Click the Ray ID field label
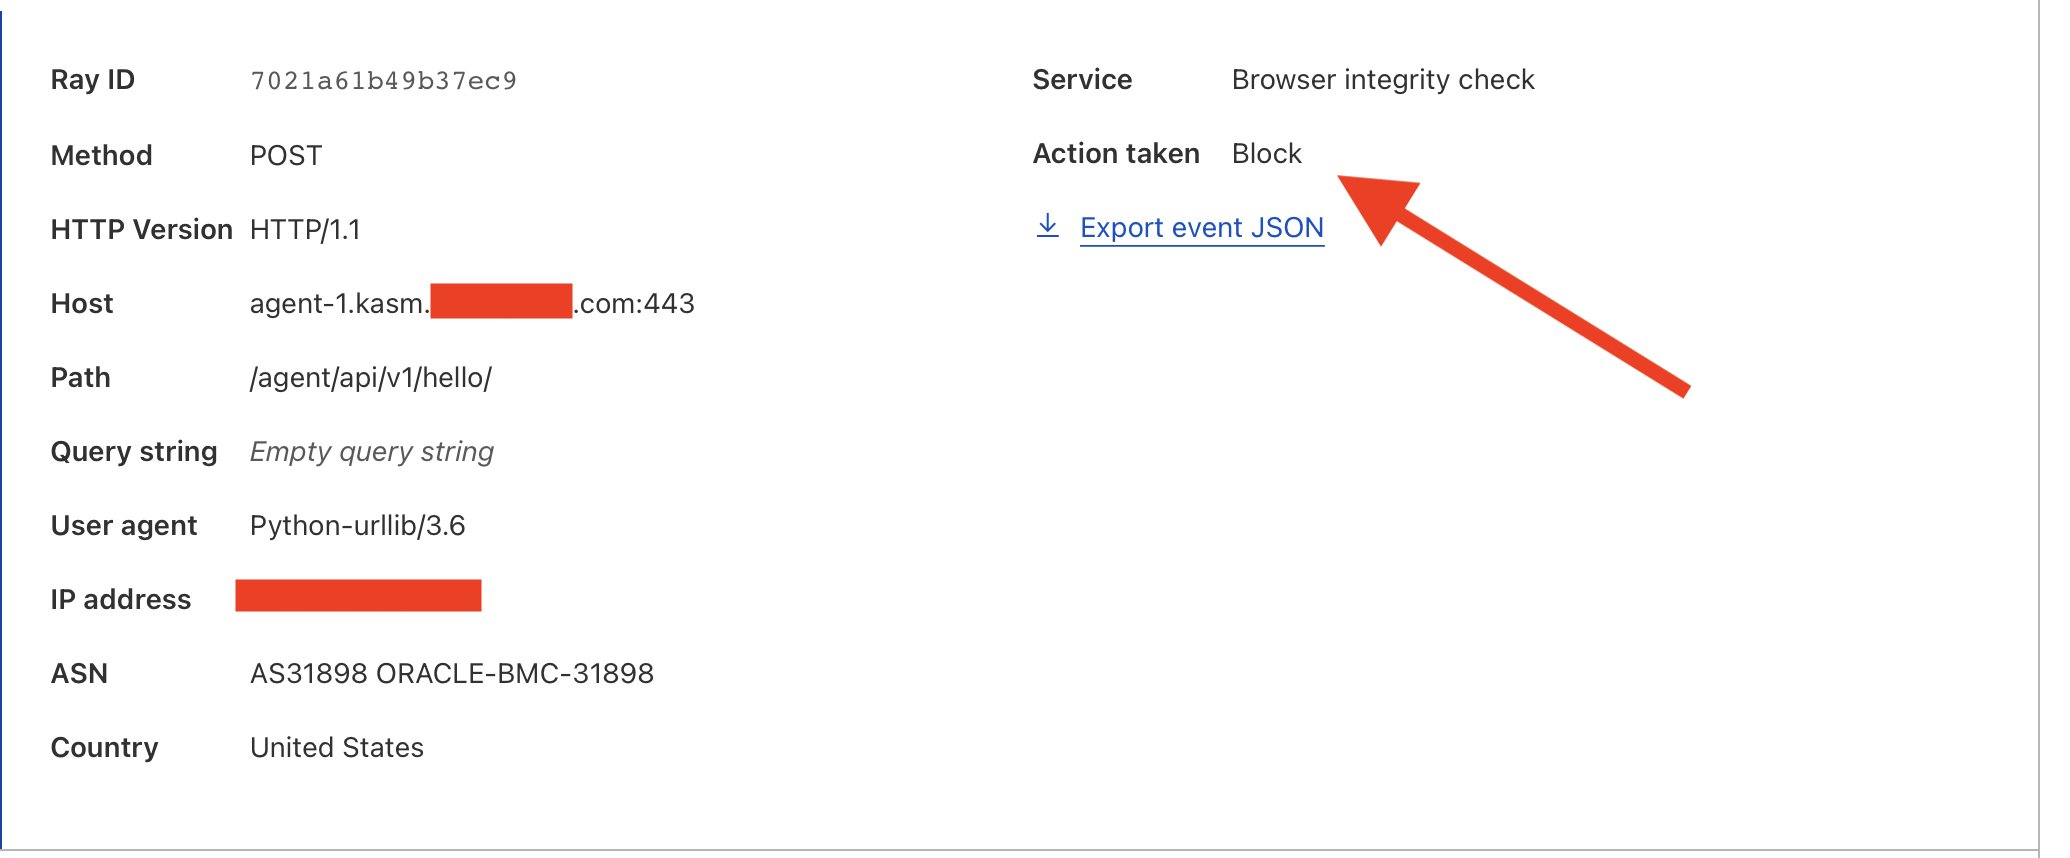 93,80
